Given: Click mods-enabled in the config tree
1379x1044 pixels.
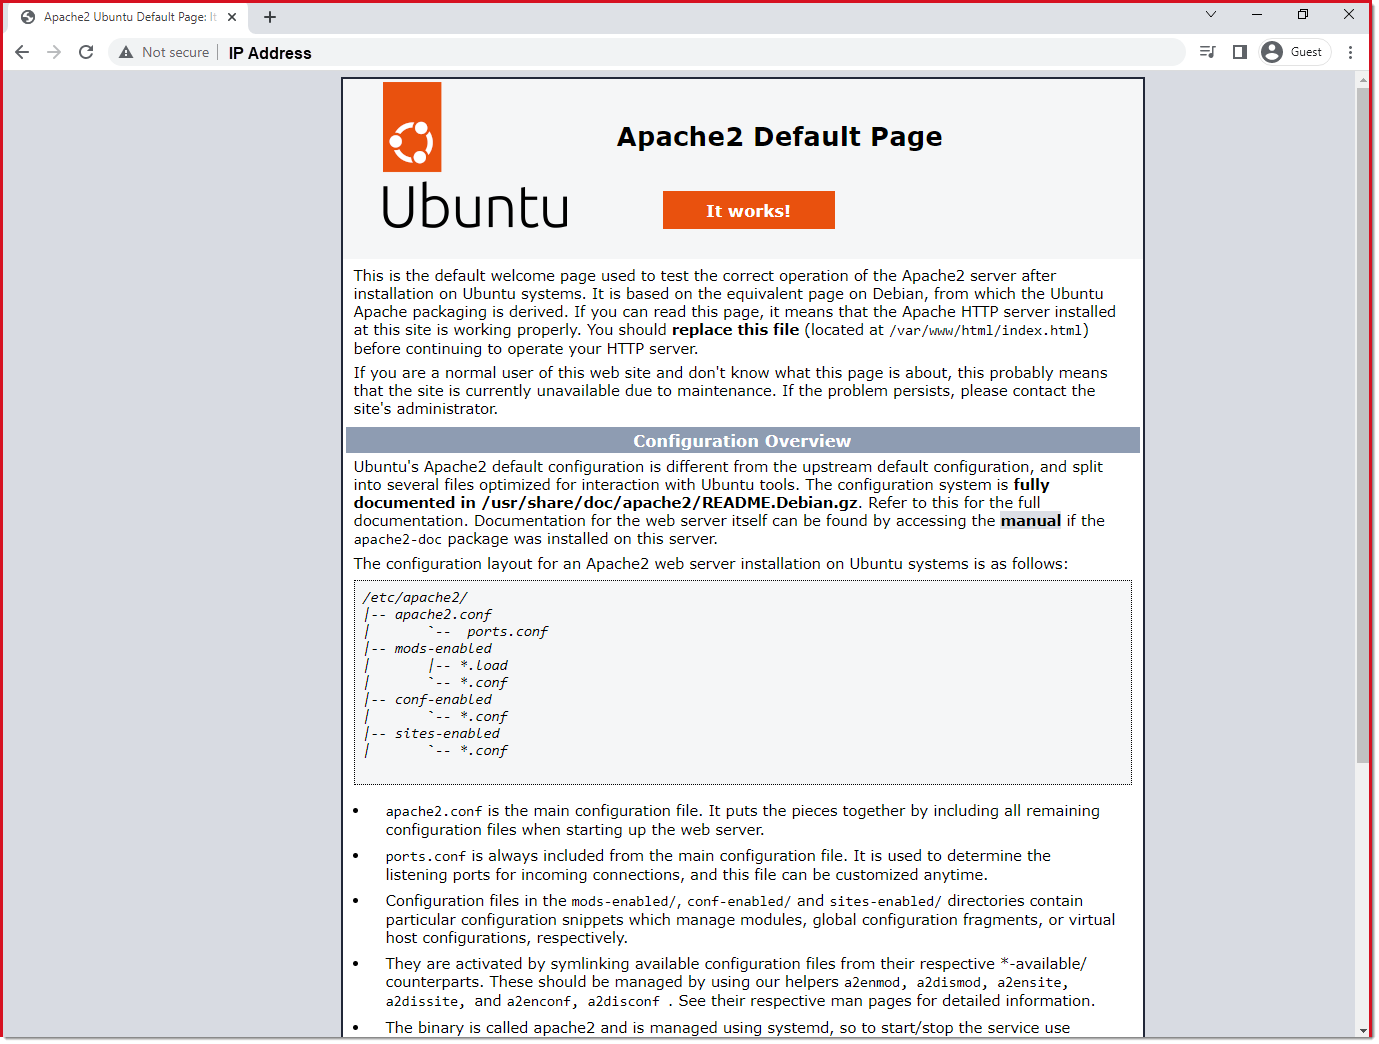Looking at the screenshot, I should tap(443, 649).
